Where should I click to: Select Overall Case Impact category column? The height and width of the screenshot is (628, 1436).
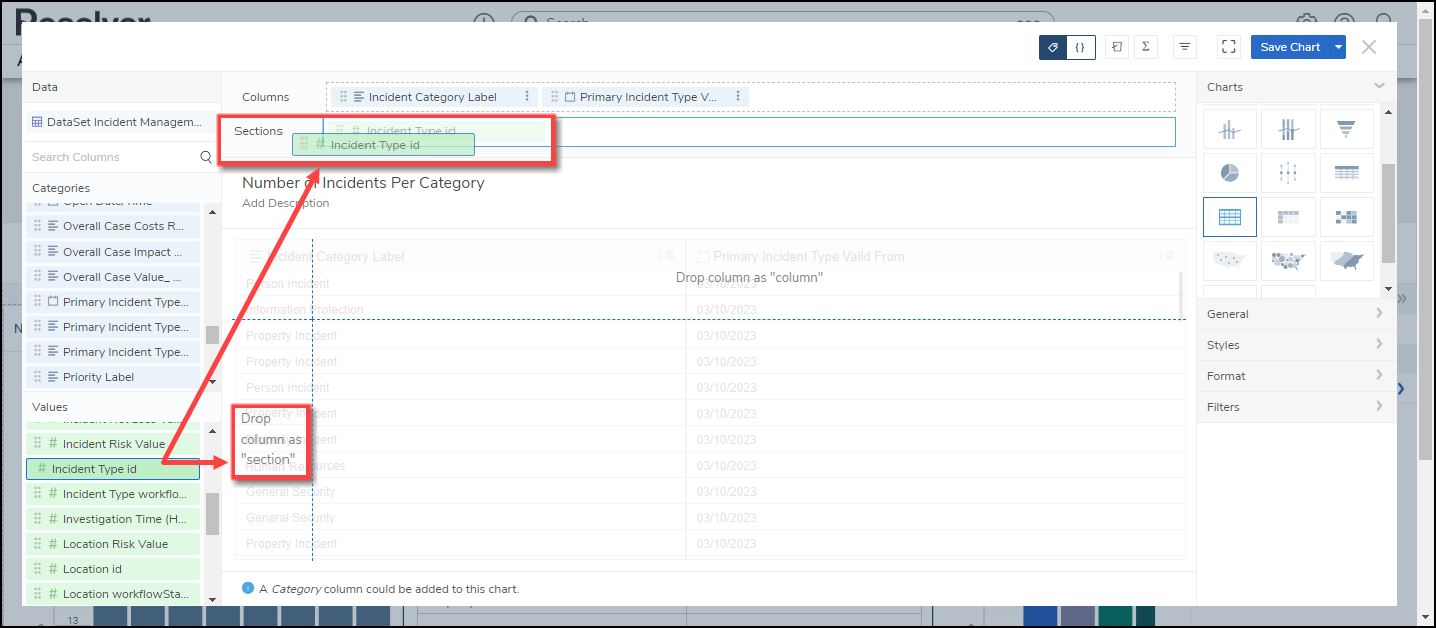click(113, 252)
